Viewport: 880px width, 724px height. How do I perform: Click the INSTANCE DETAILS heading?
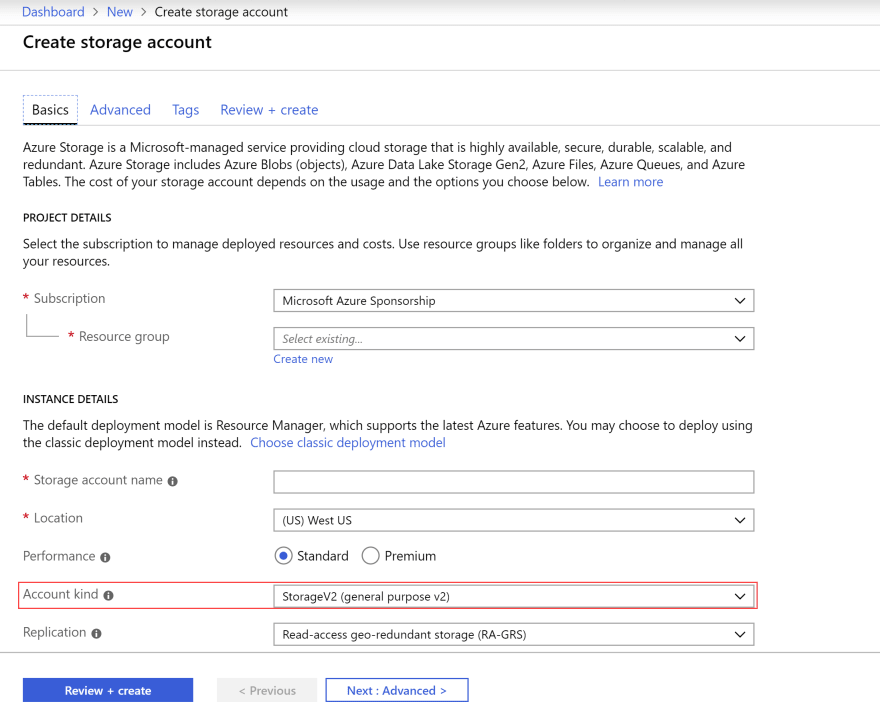click(71, 399)
